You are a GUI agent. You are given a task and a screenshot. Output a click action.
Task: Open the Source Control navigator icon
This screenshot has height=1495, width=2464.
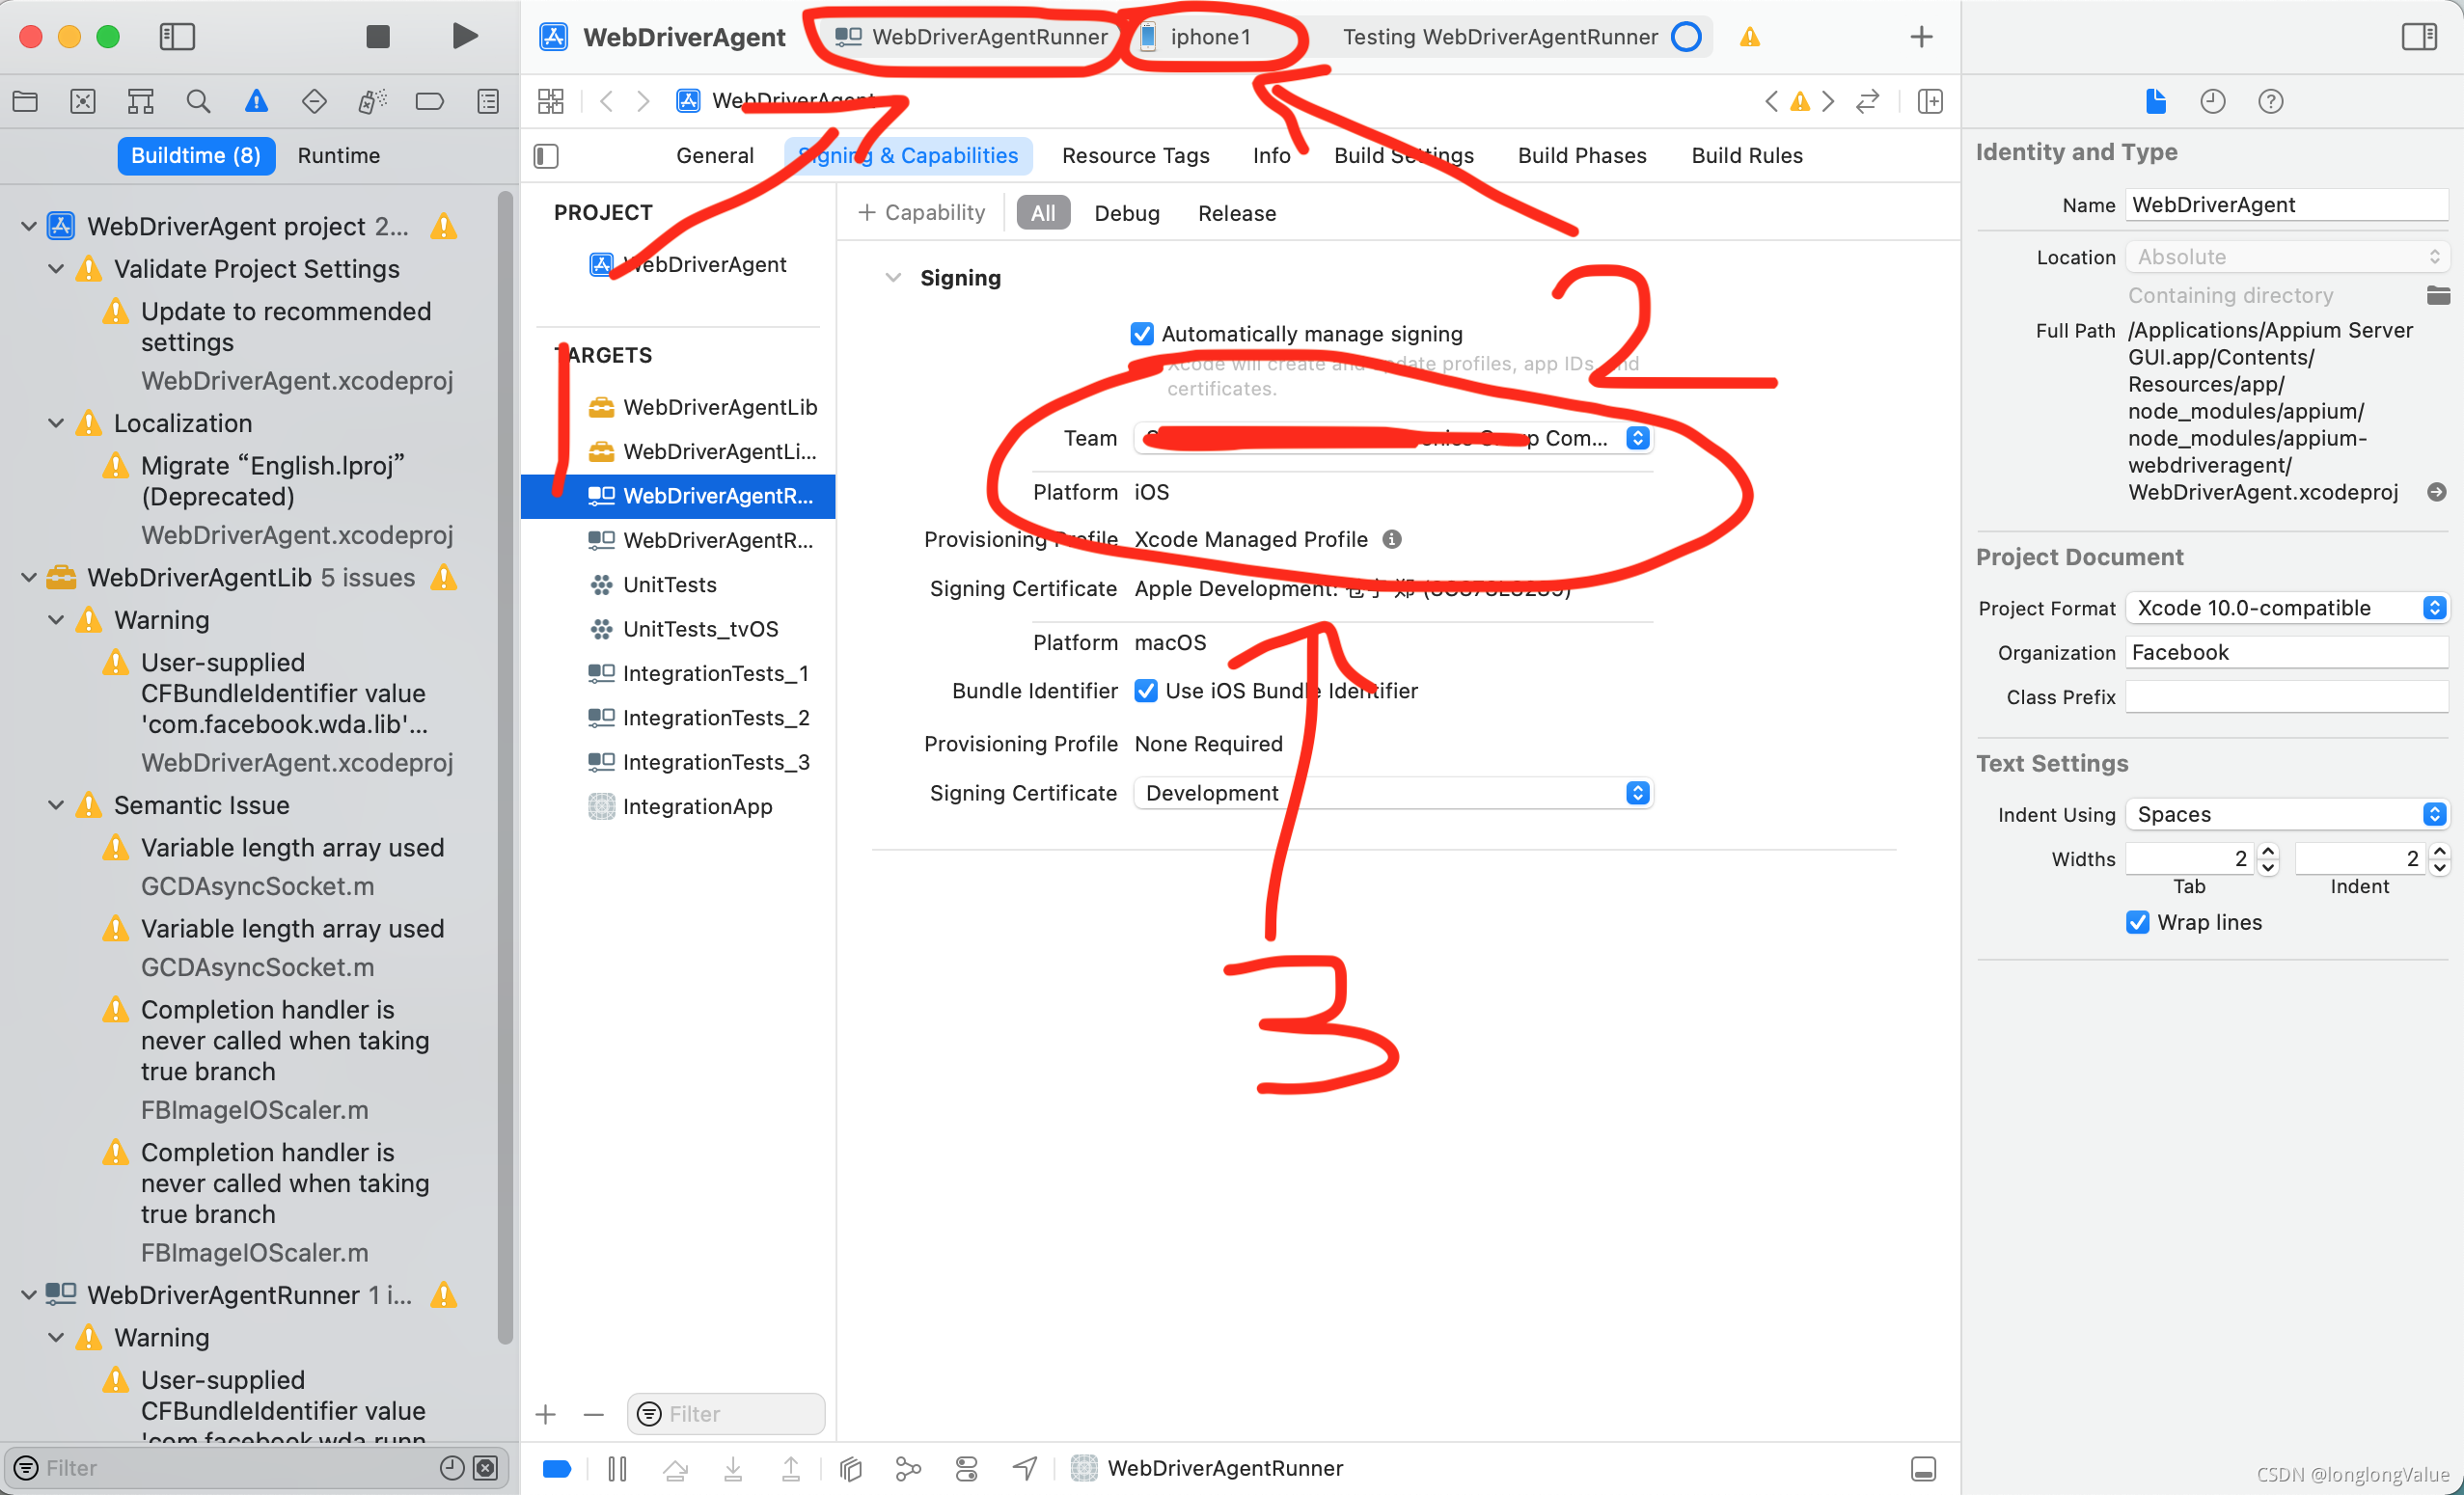coord(83,101)
